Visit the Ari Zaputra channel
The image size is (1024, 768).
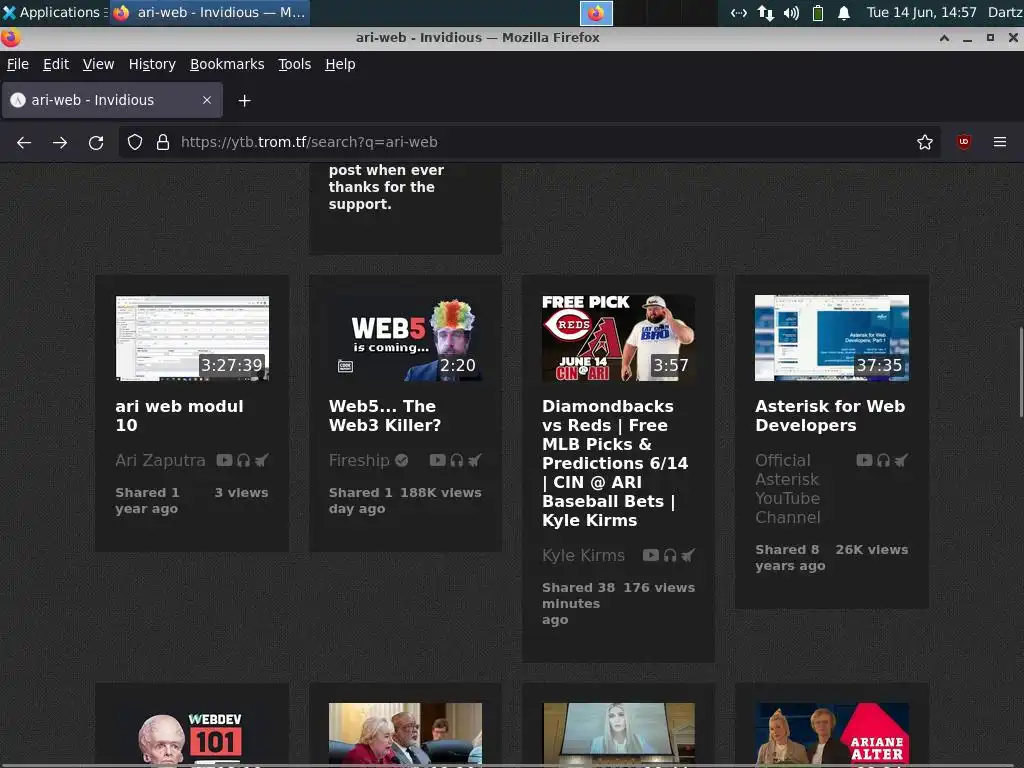(x=160, y=460)
